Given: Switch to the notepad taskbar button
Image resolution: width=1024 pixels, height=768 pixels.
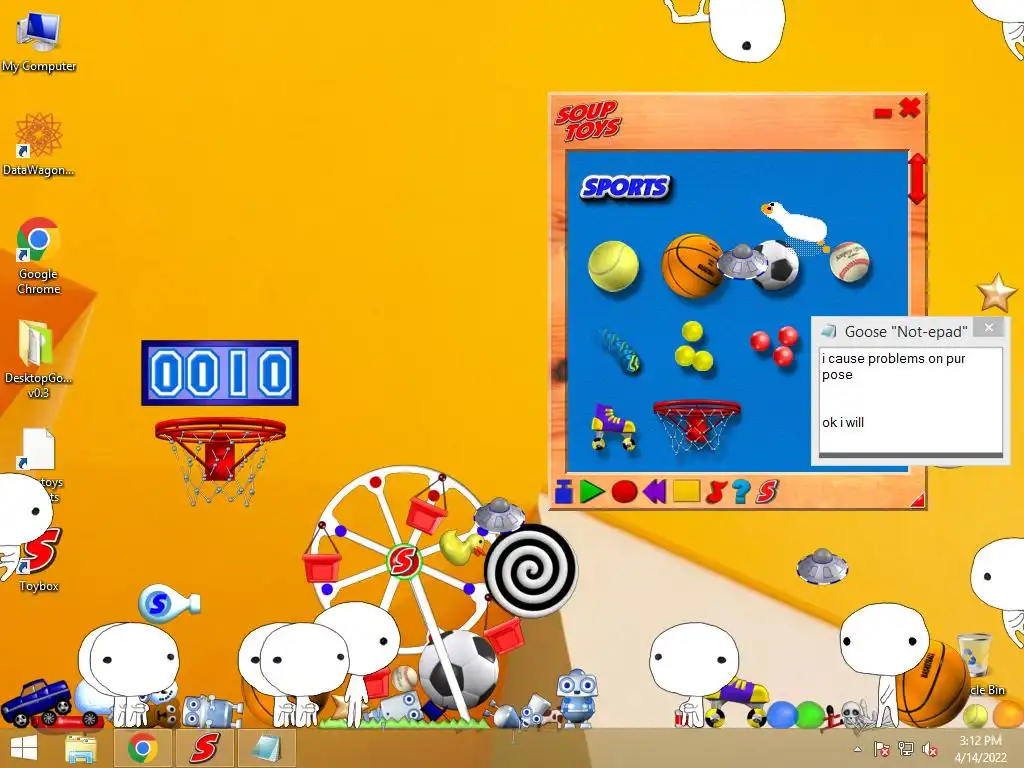Looking at the screenshot, I should (265, 748).
